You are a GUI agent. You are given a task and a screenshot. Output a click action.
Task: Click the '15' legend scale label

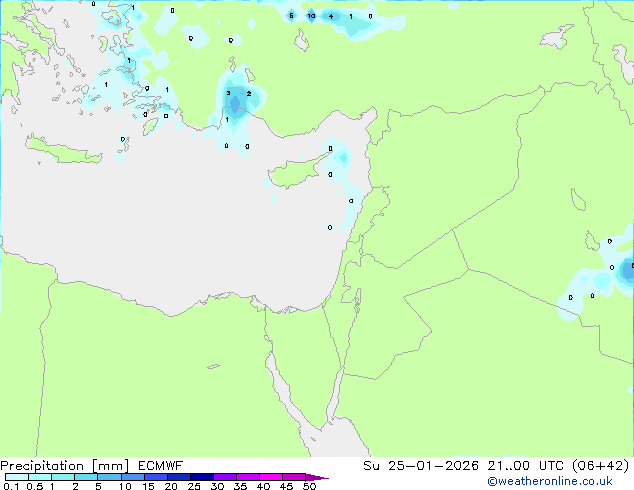[148, 486]
